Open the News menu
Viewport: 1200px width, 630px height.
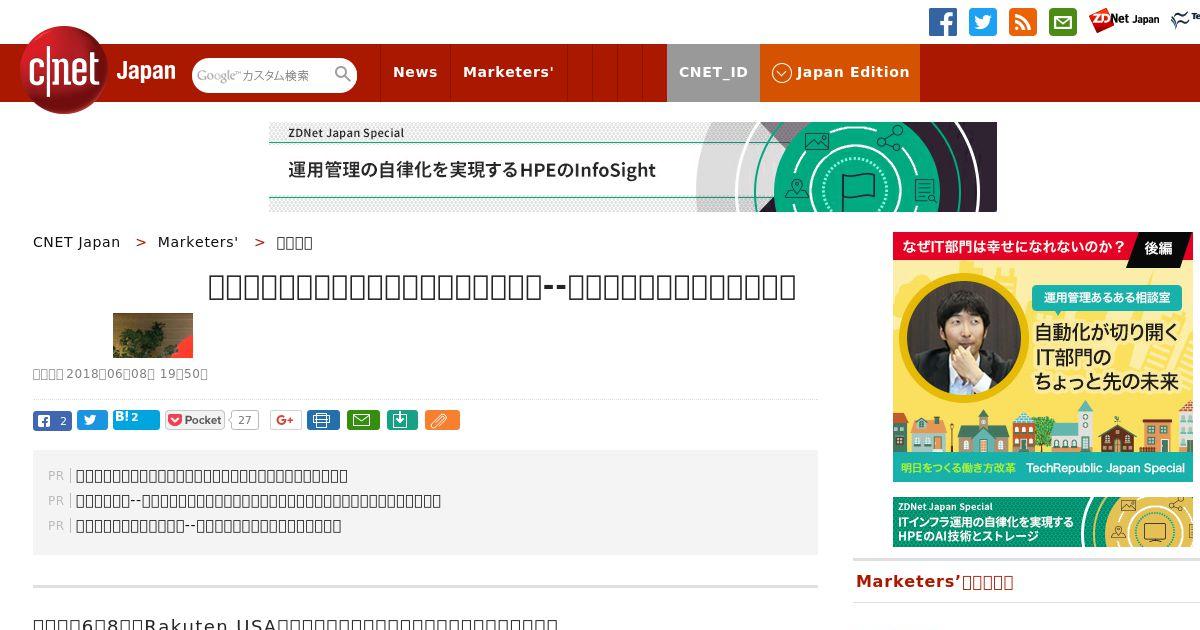click(415, 72)
